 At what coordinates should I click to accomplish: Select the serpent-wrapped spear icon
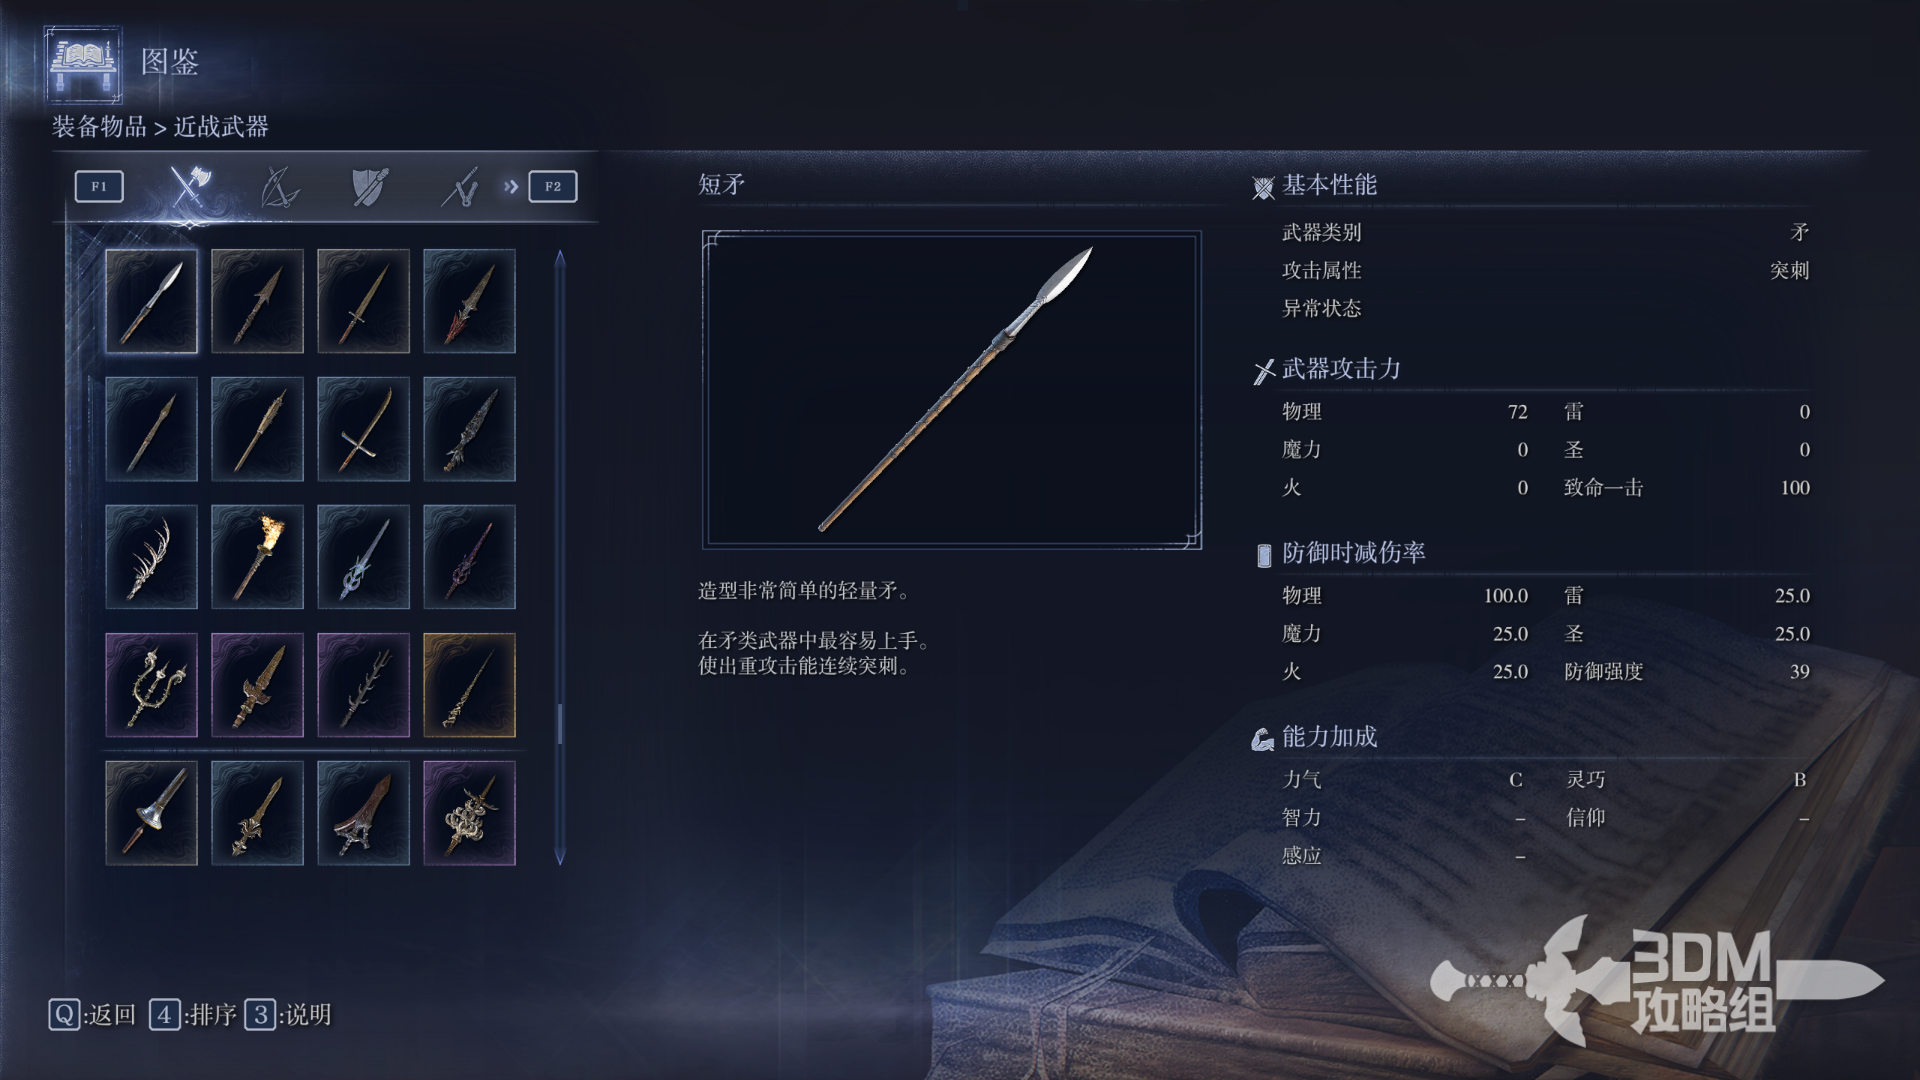pyautogui.click(x=469, y=813)
